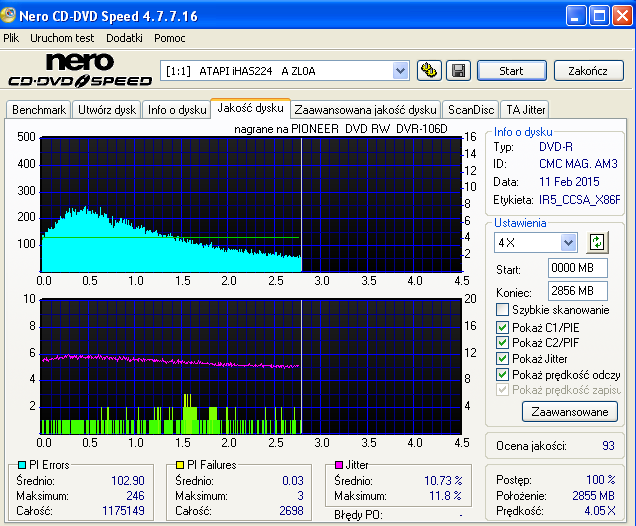Click the Błędy PO label
Image resolution: width=636 pixels, height=526 pixels.
358,515
